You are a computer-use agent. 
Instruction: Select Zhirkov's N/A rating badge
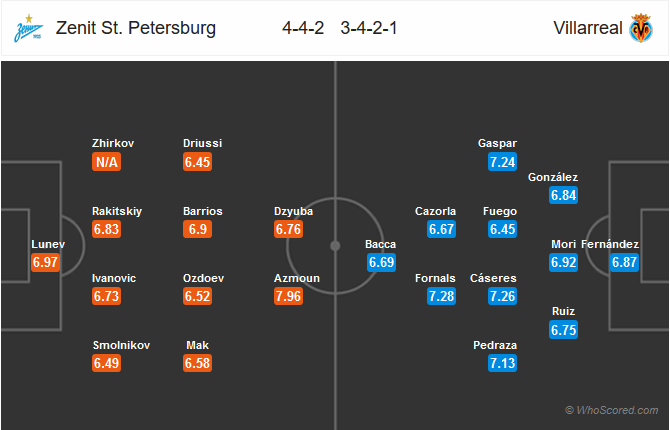click(106, 162)
